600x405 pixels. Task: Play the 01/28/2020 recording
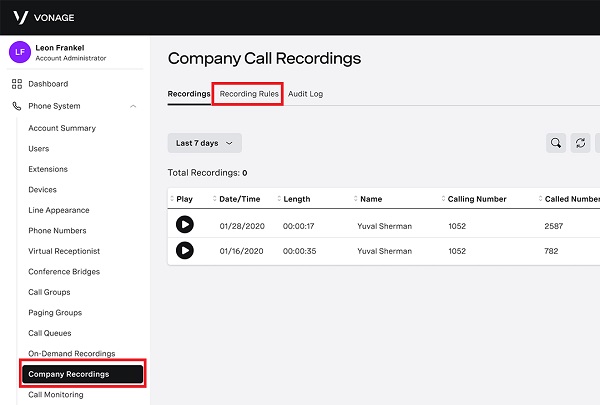[185, 226]
